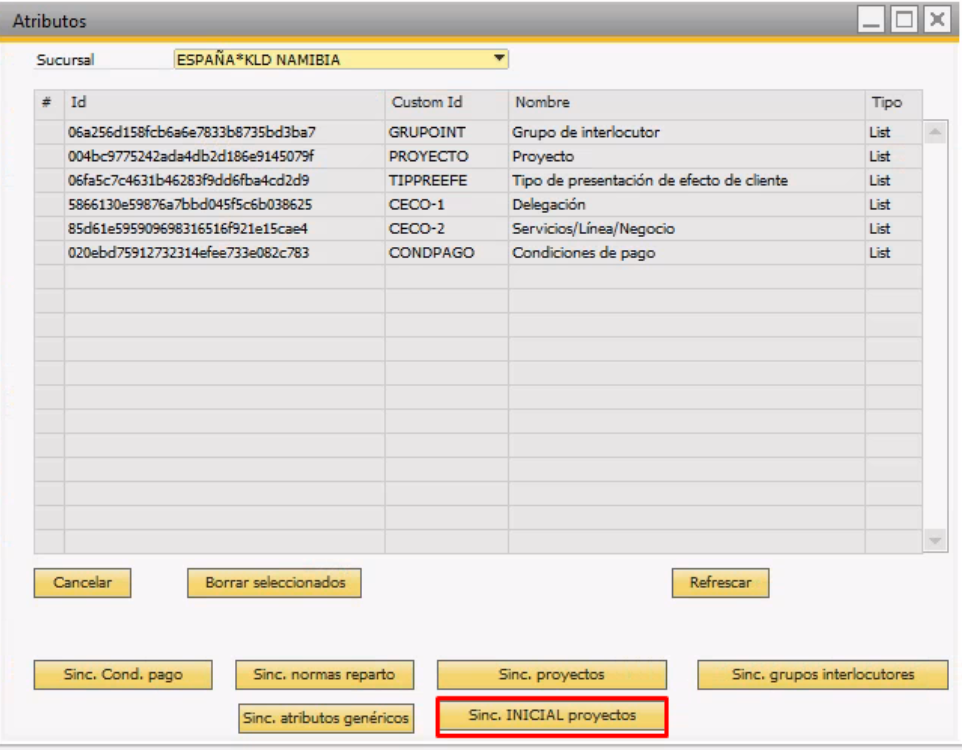
Task: Run Sinc. Cond. pago
Action: [123, 675]
